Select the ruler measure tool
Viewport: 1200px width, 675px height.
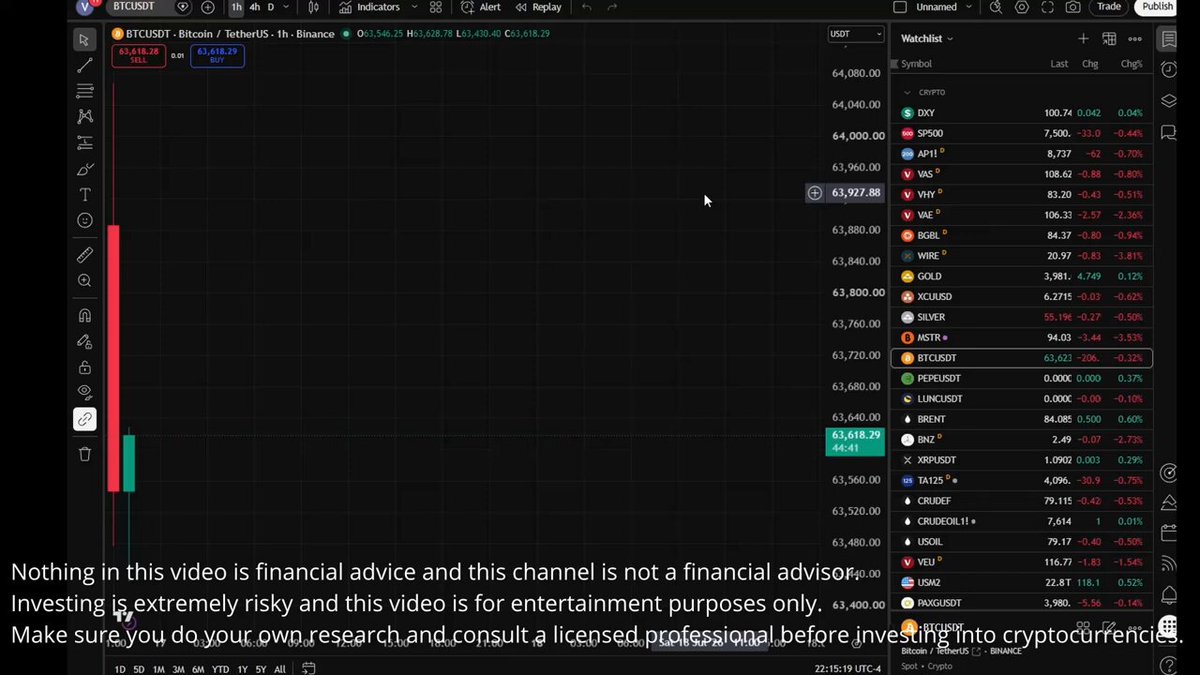(x=85, y=256)
